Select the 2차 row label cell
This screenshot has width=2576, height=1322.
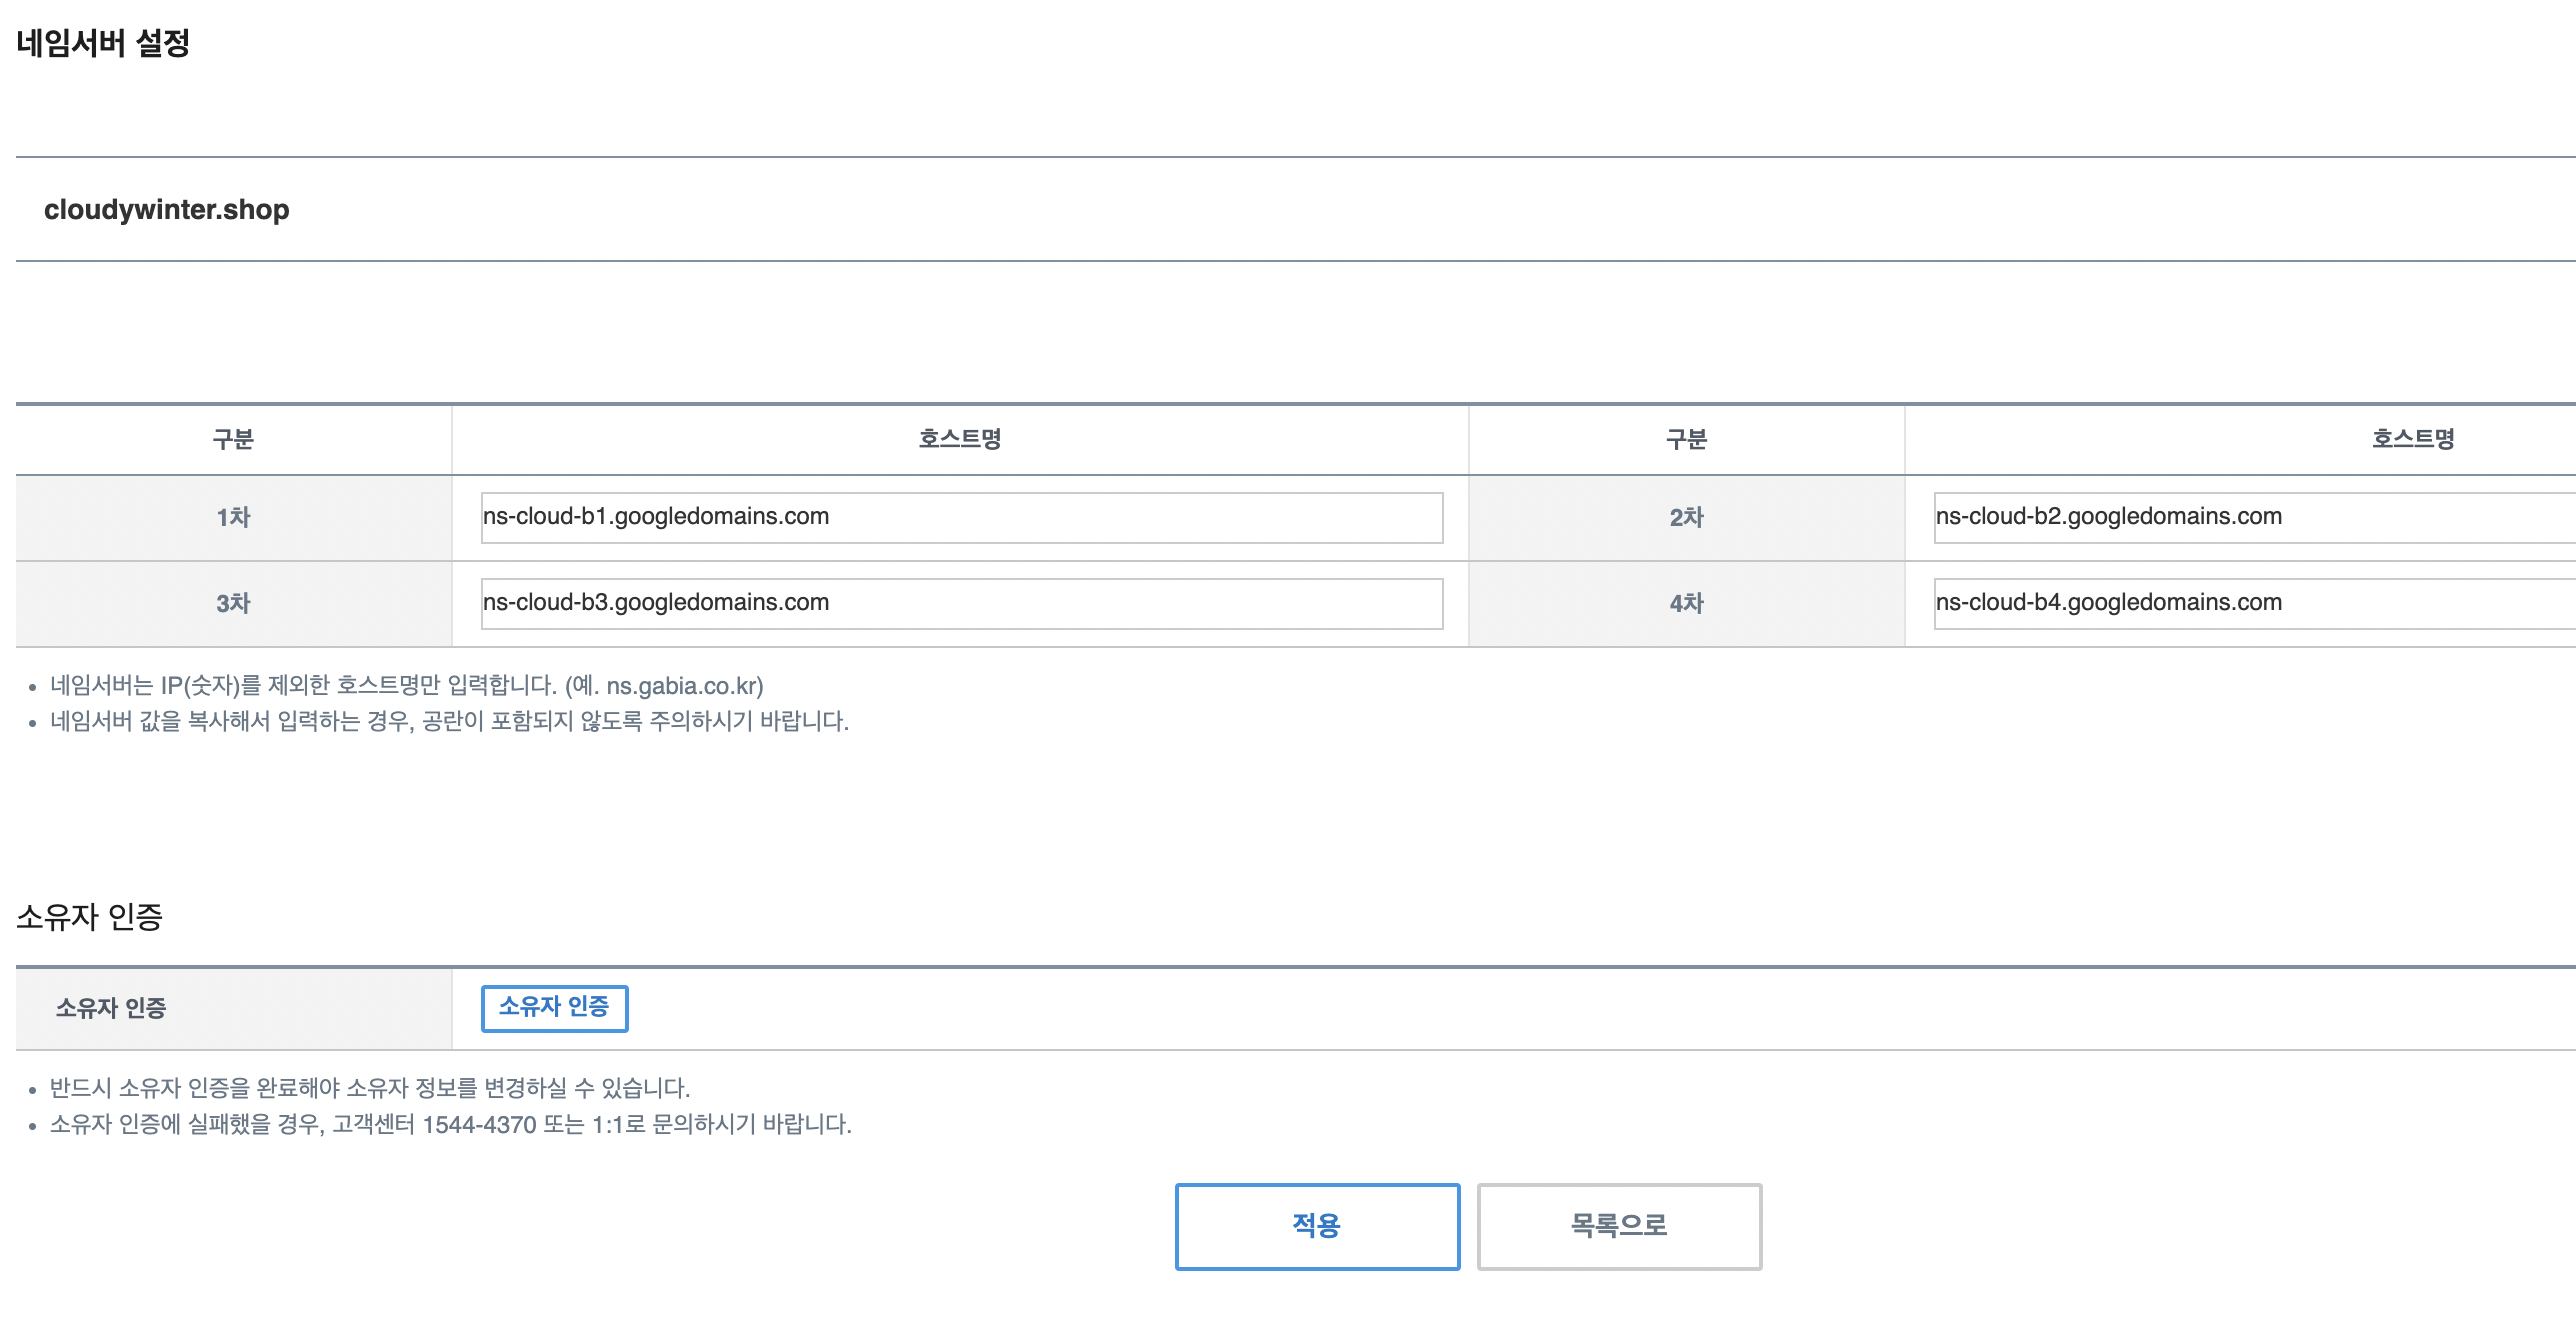[x=1686, y=517]
